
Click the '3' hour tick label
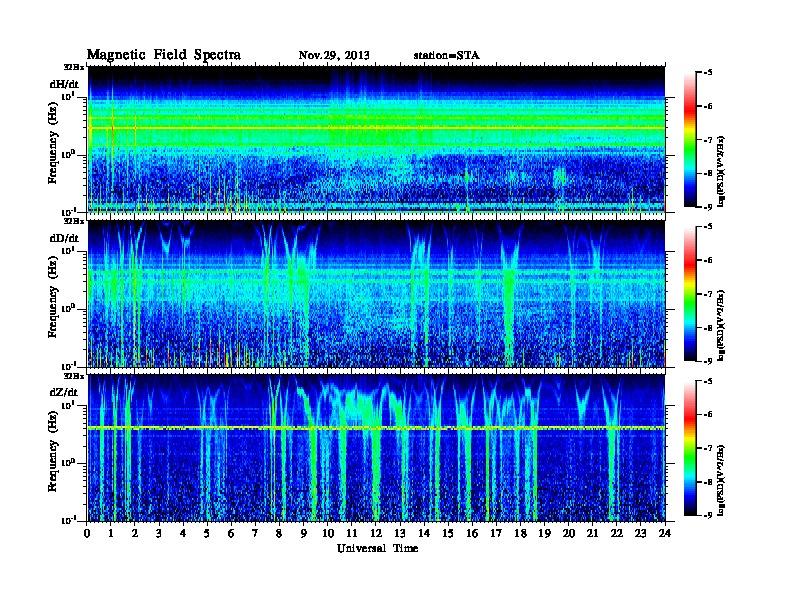click(x=159, y=533)
